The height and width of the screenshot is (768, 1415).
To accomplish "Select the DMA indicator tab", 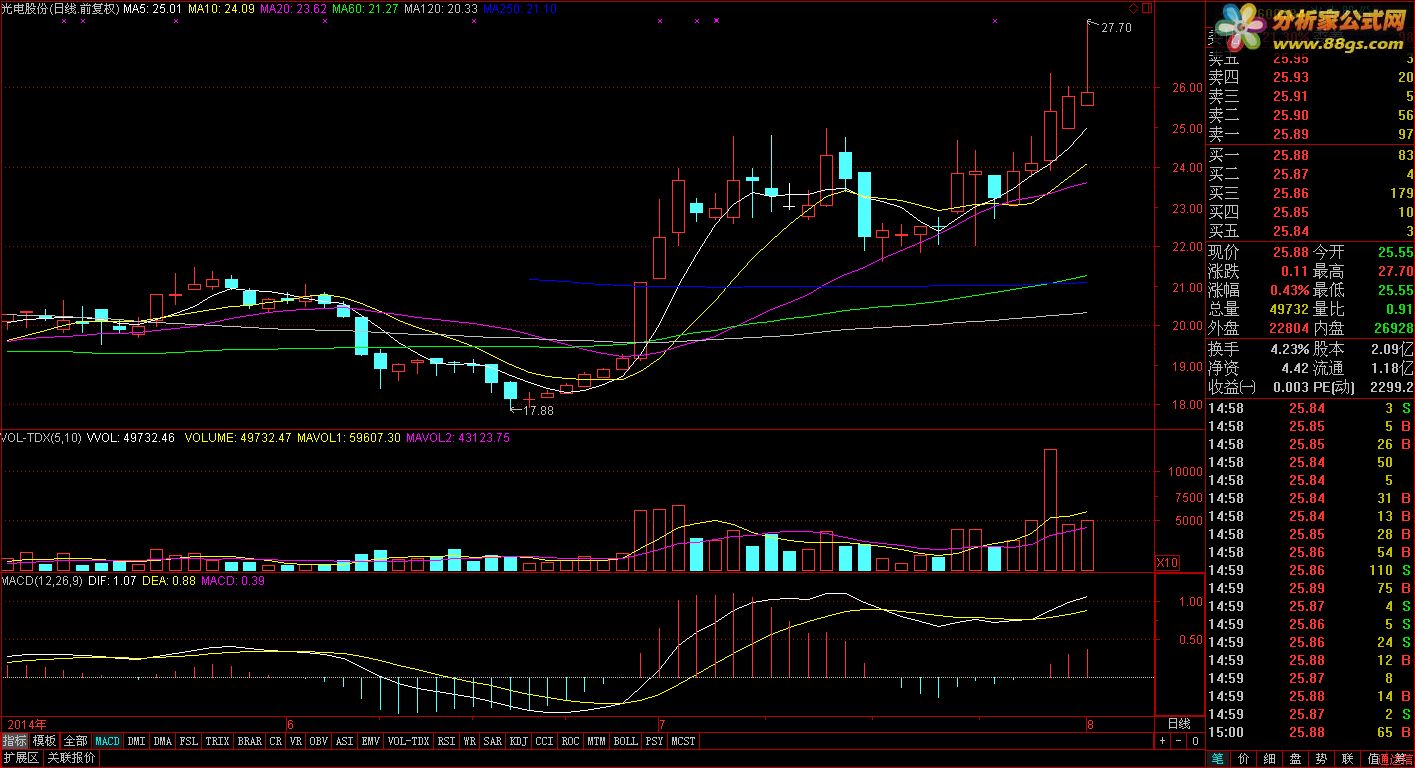I will 162,741.
